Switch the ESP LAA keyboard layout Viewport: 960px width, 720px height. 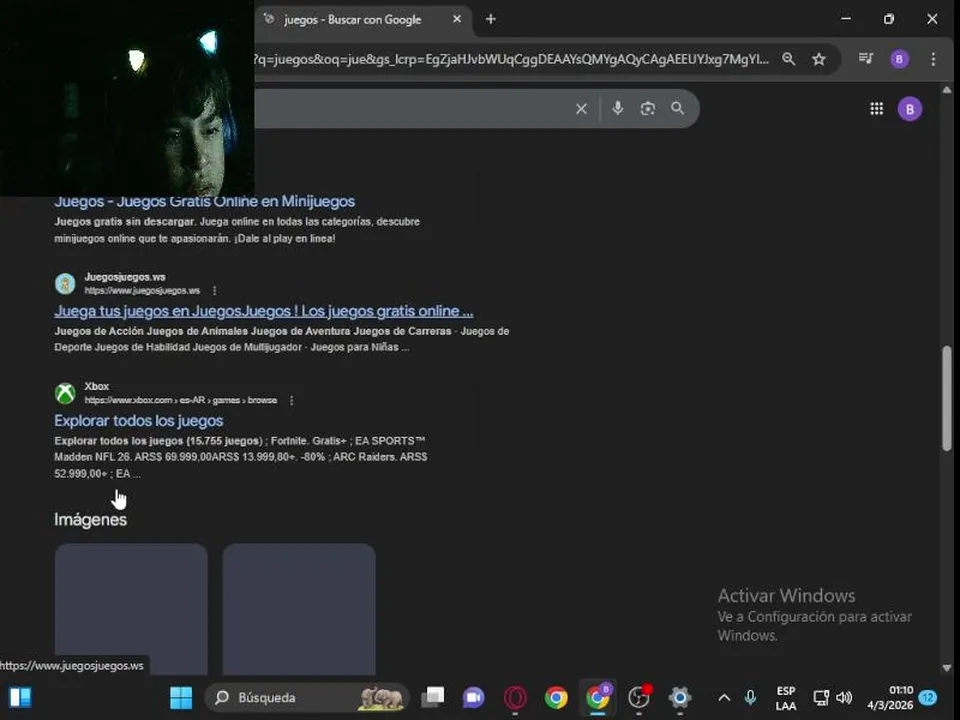(x=786, y=698)
